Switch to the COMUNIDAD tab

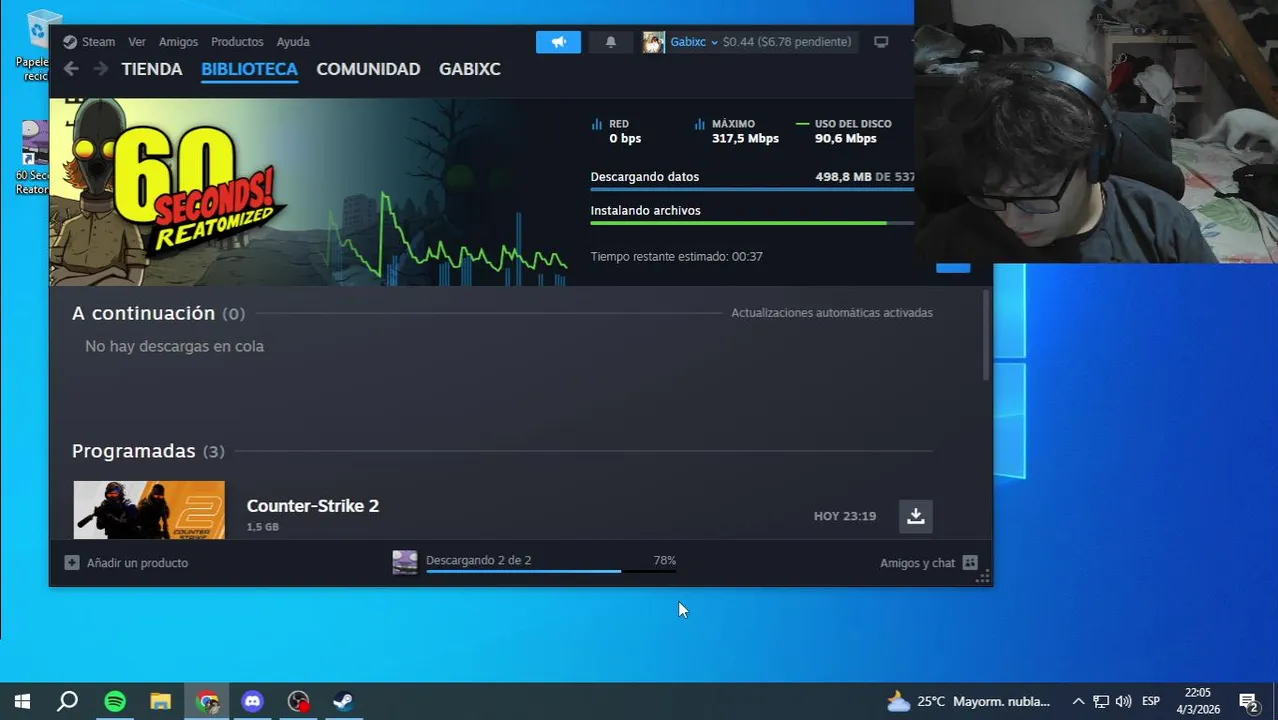(368, 69)
